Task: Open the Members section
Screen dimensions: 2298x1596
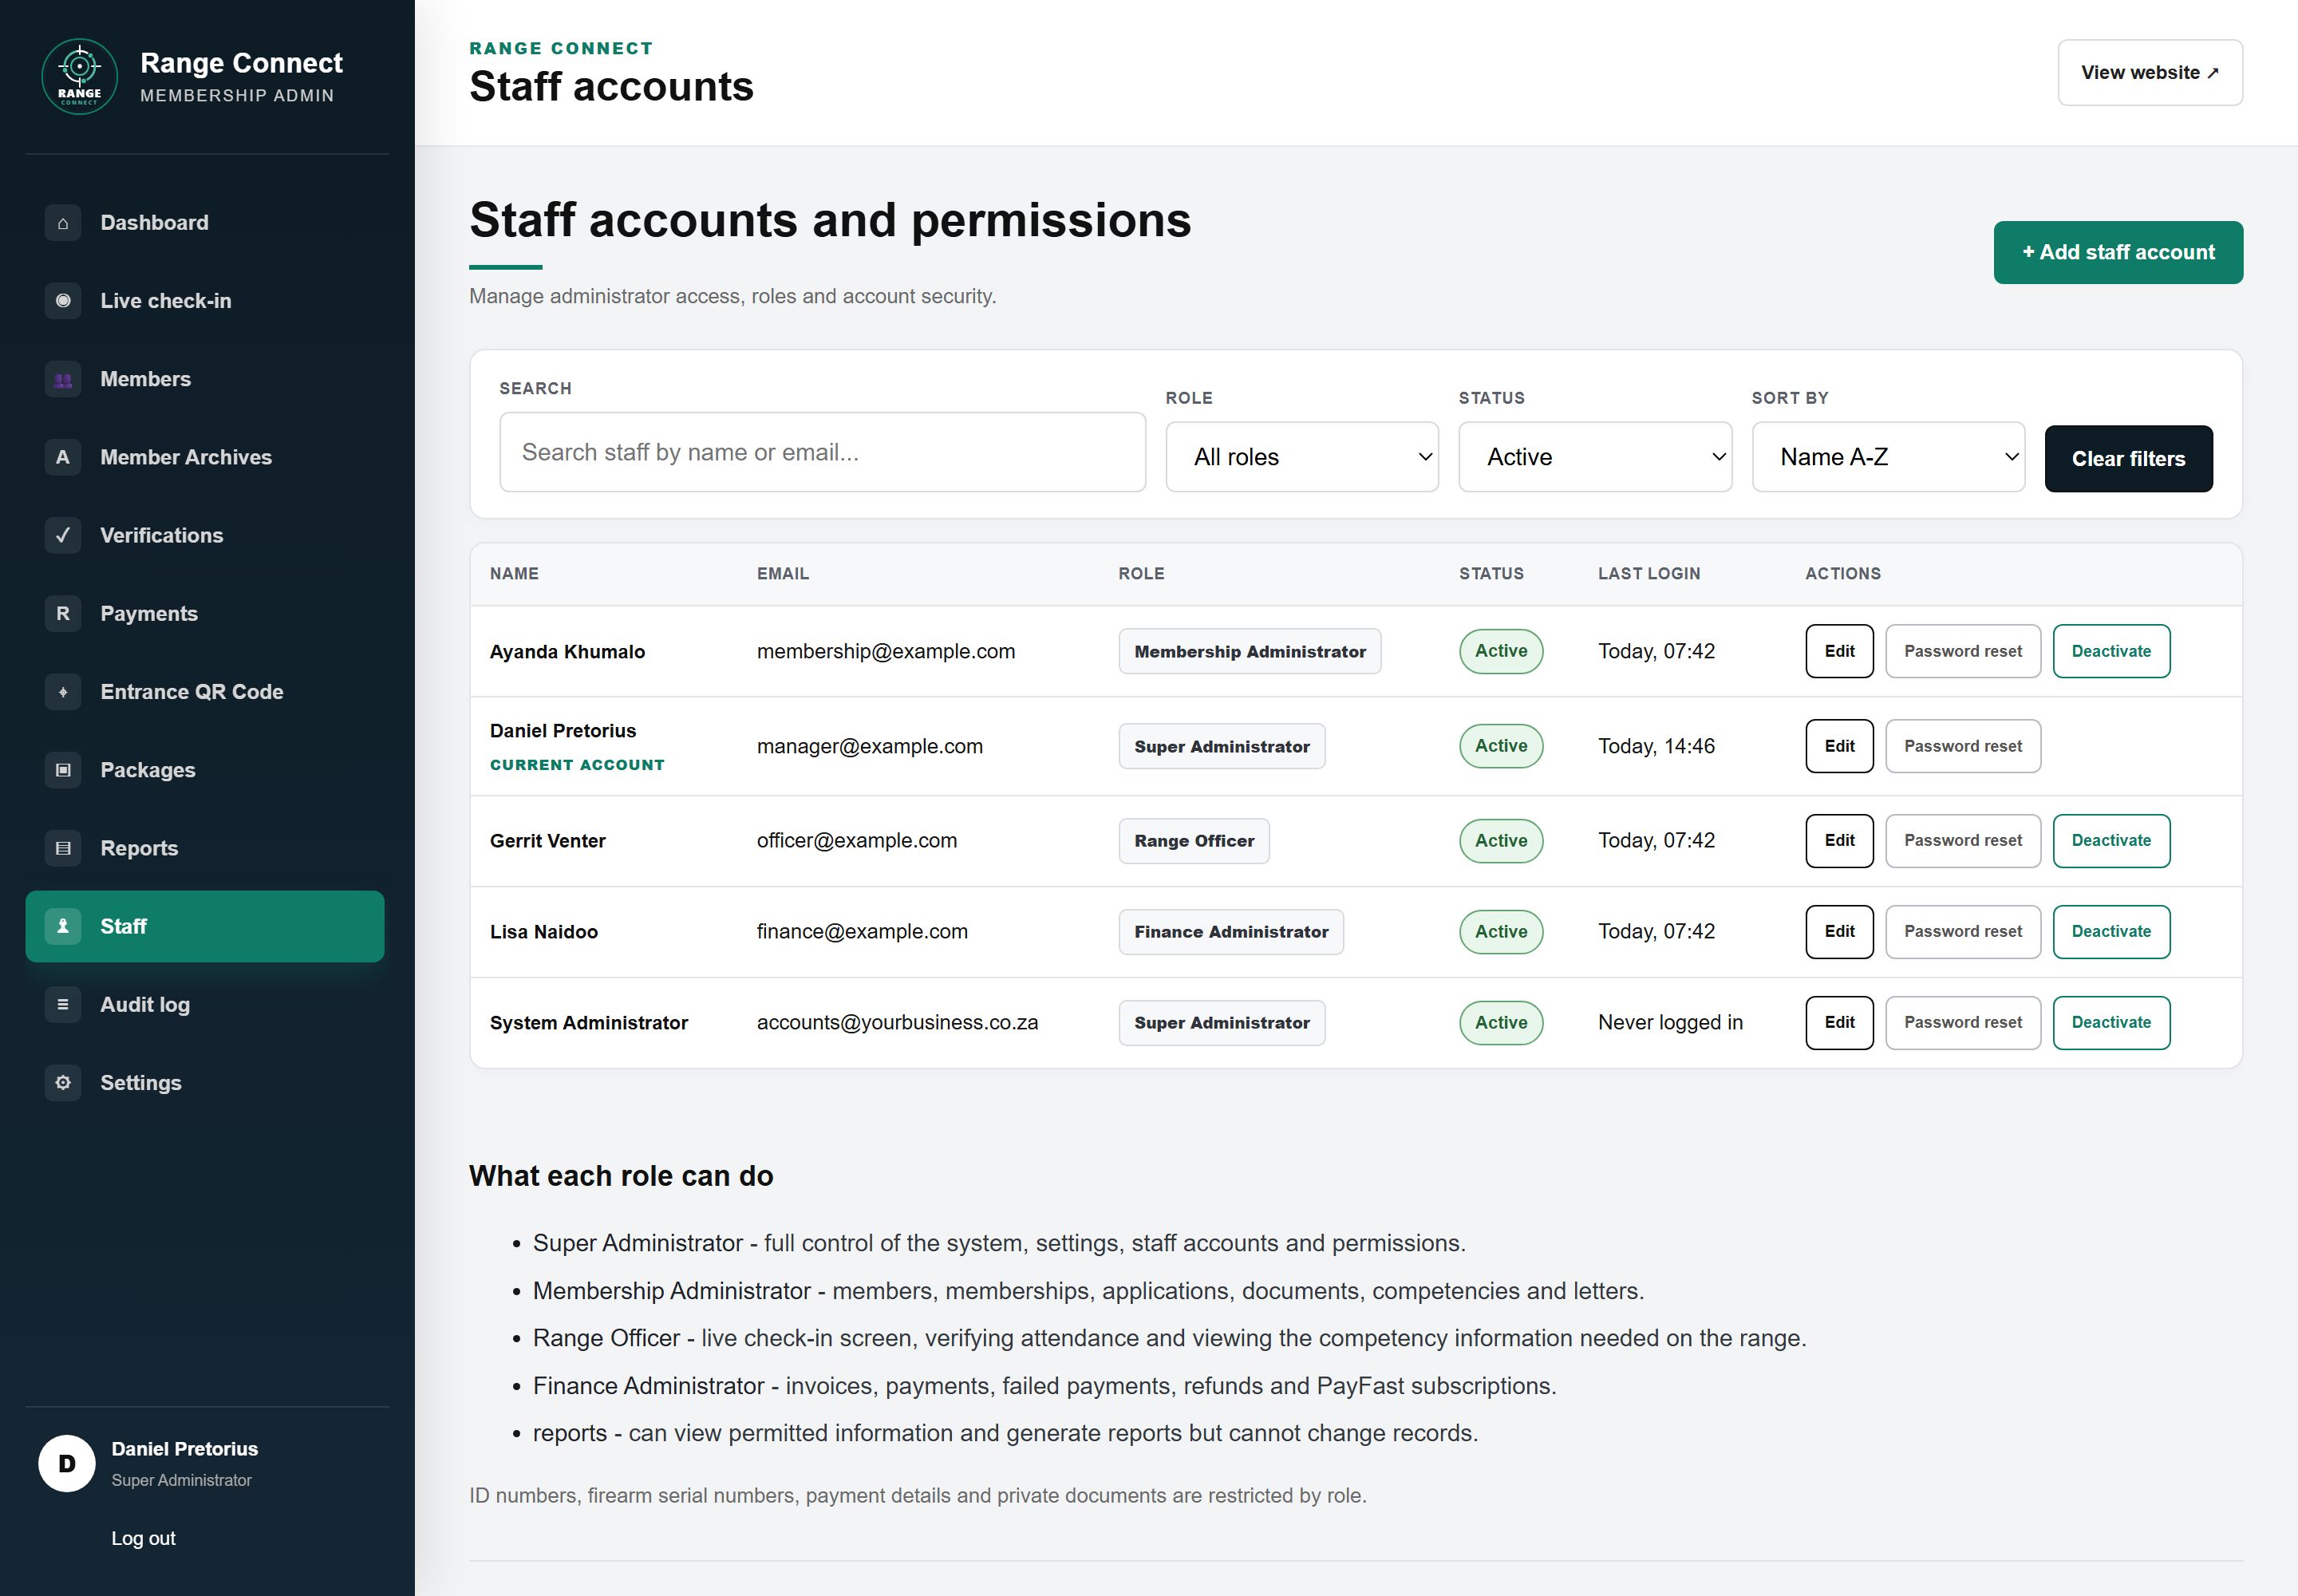Action: point(205,379)
